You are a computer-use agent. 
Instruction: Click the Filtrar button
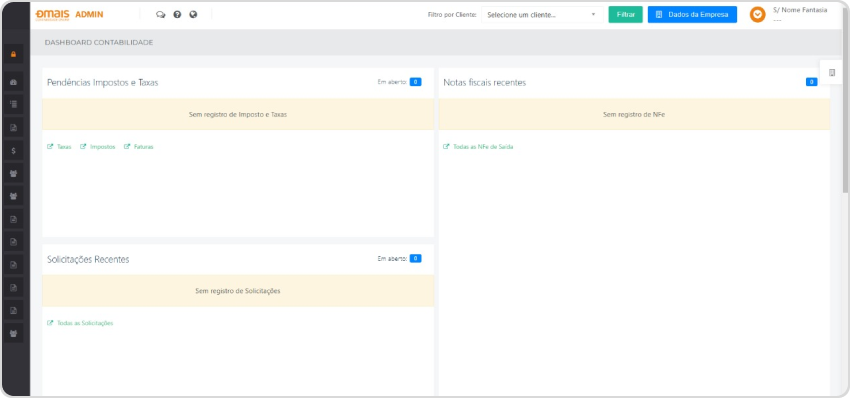pos(626,15)
